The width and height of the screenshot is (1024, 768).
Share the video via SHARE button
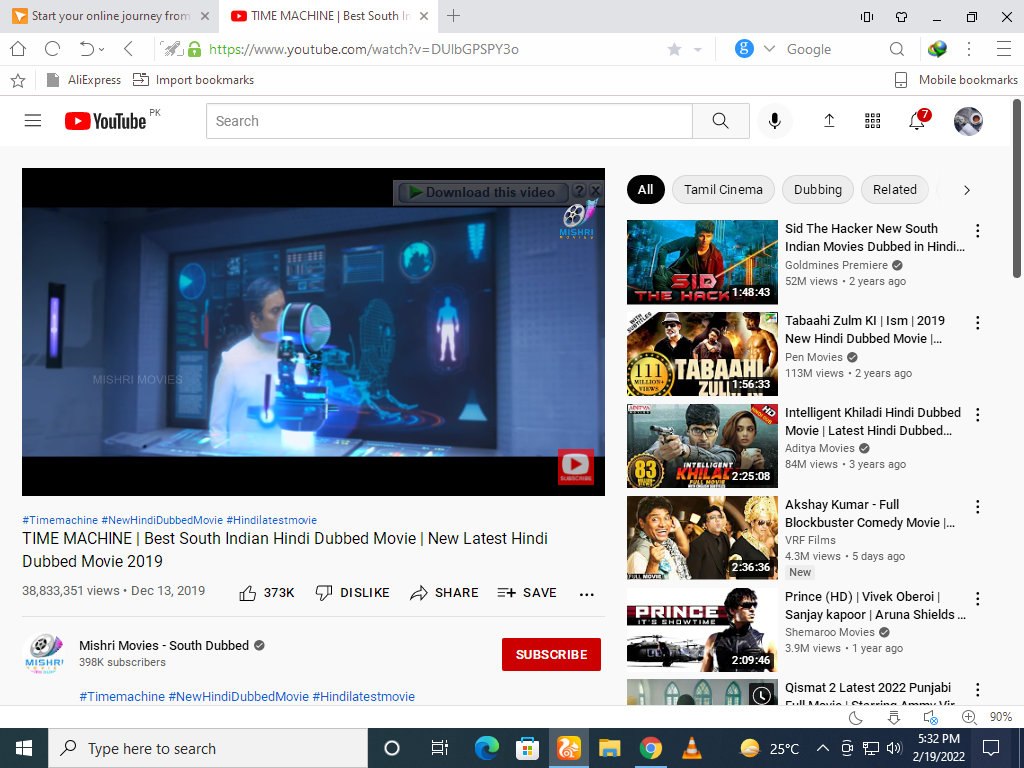444,592
